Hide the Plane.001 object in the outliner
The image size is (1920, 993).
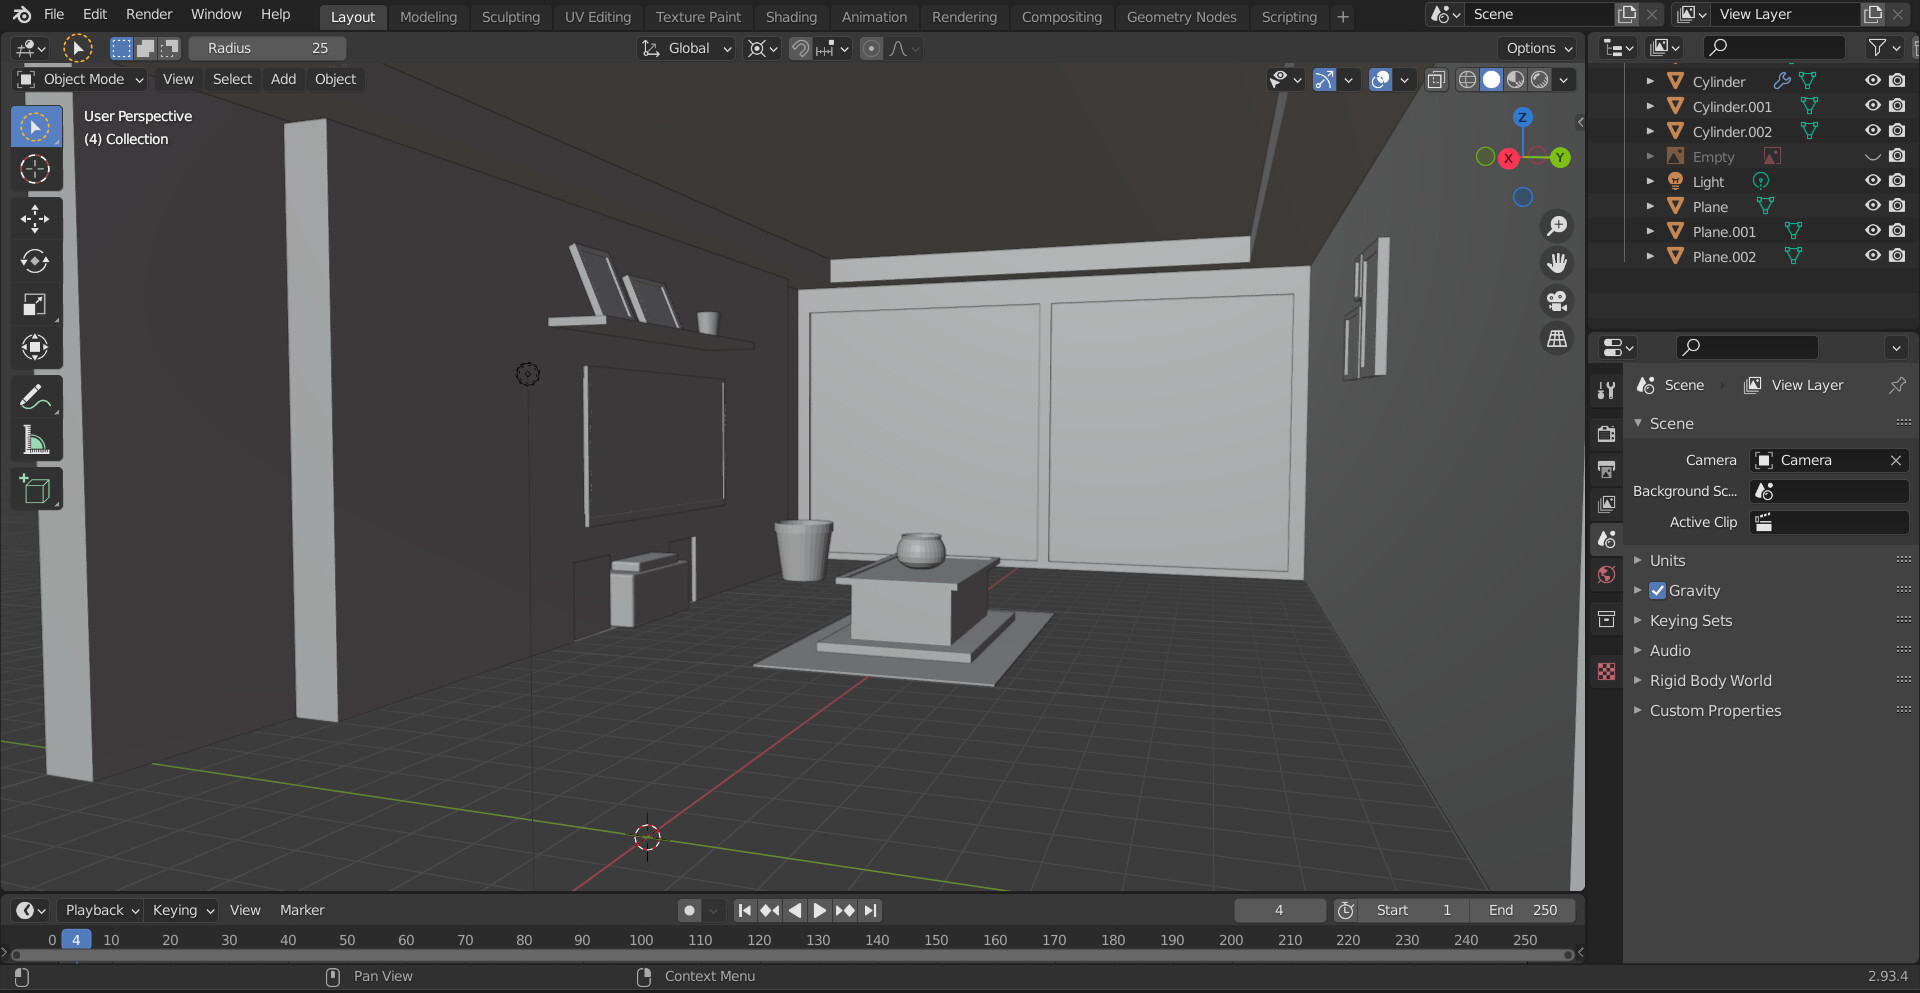(x=1873, y=230)
